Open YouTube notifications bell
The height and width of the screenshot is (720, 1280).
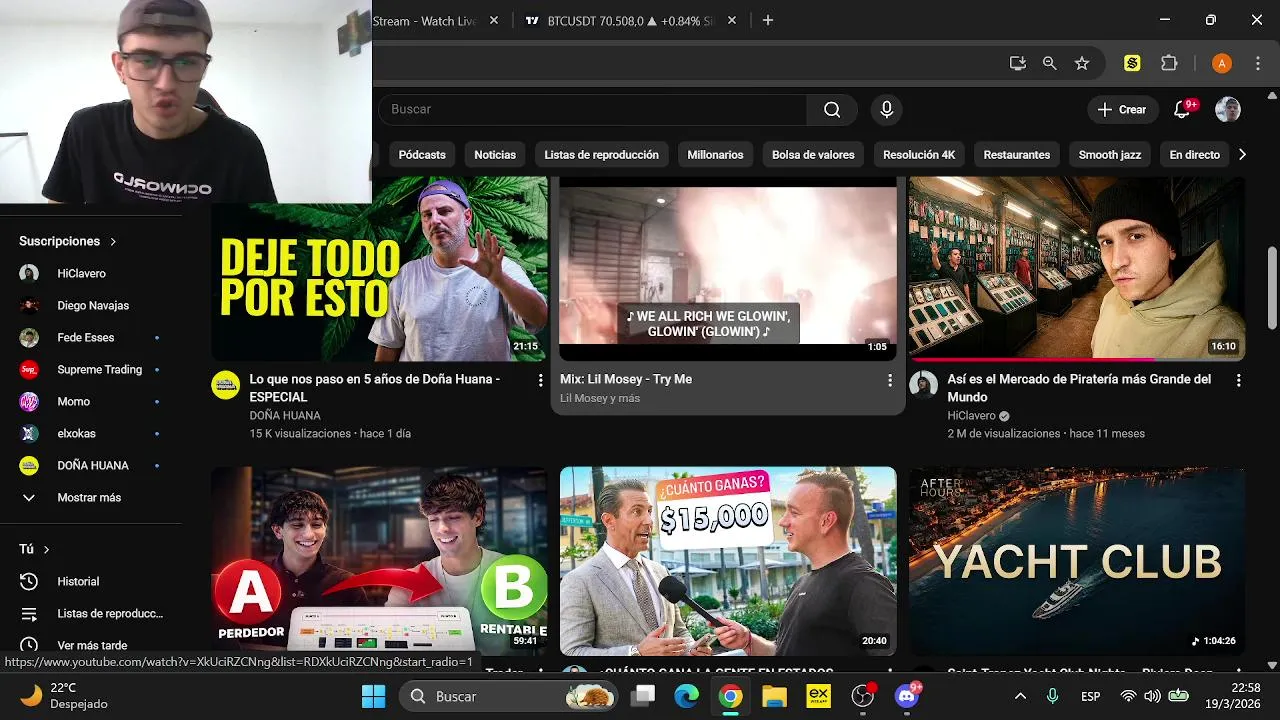coord(1182,110)
